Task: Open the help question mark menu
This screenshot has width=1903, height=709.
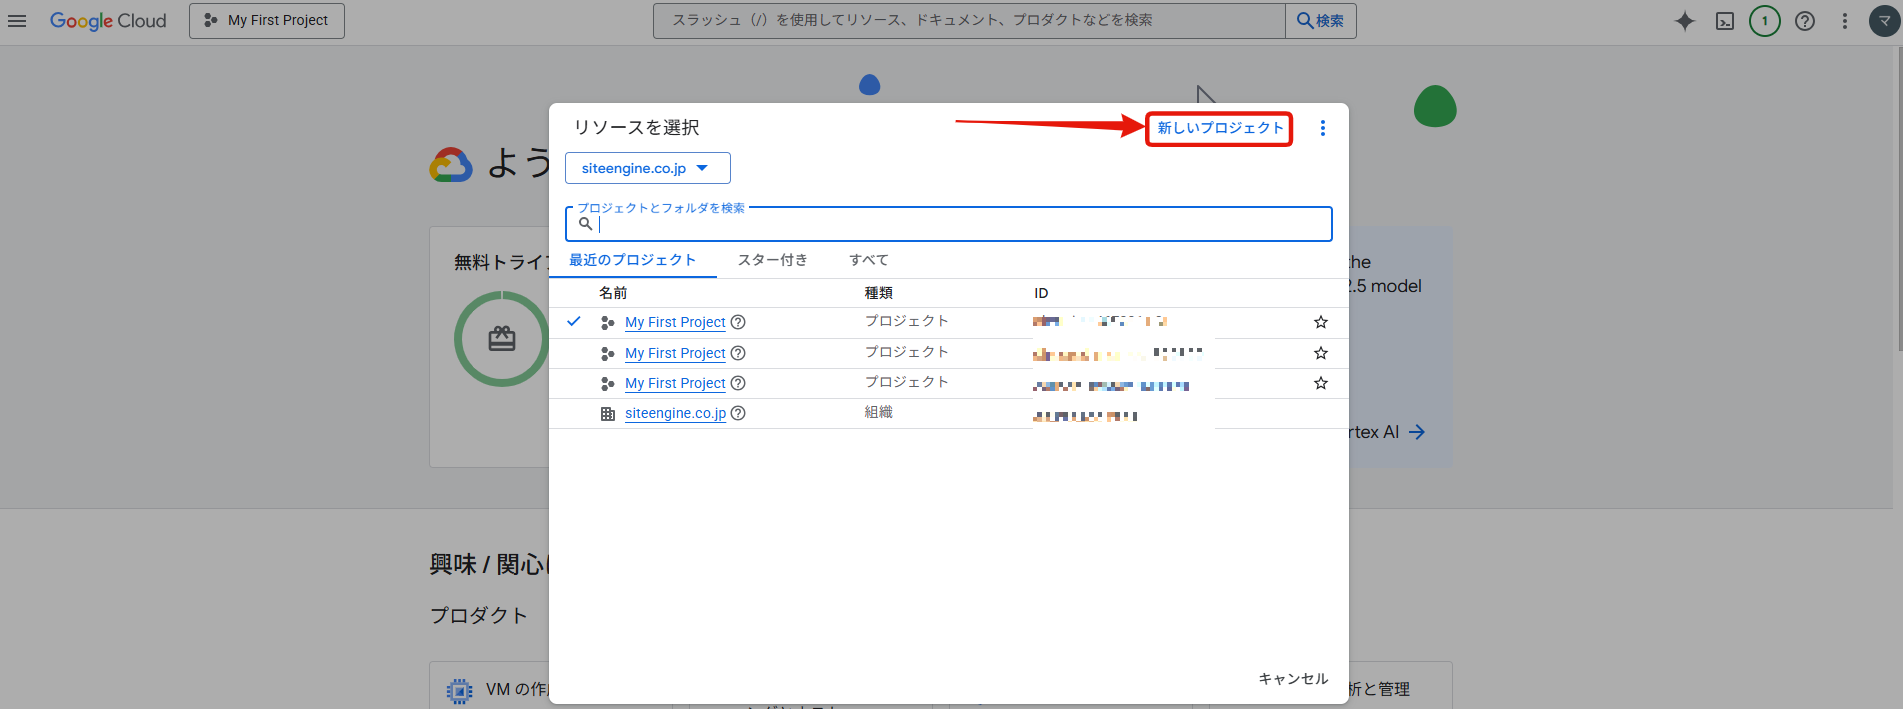Action: coord(1805,21)
